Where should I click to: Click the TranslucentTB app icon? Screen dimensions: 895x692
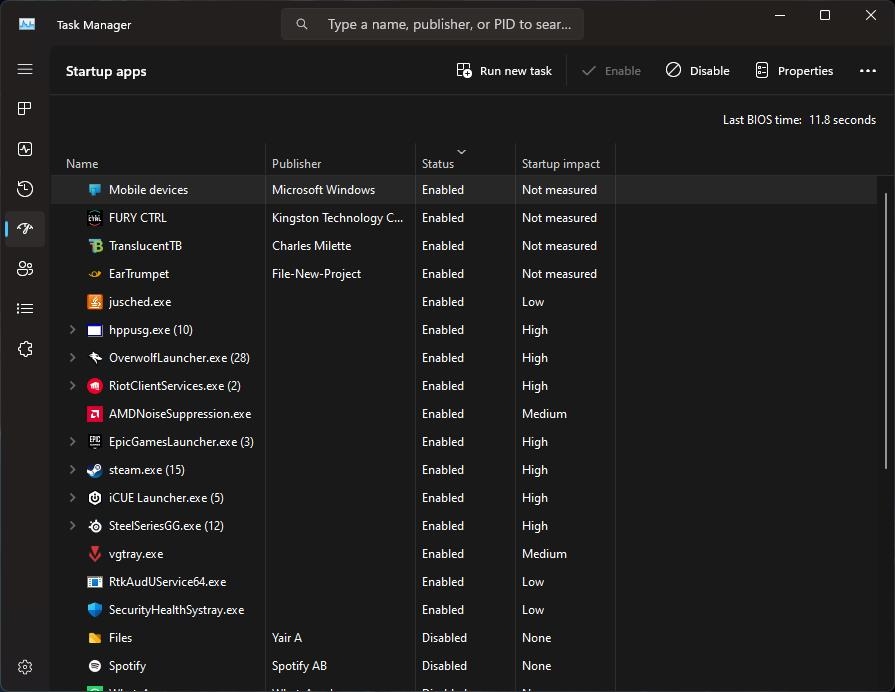pyautogui.click(x=95, y=246)
